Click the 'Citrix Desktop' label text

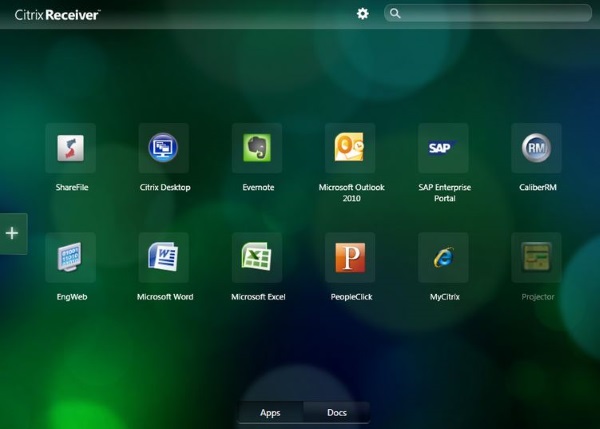click(165, 187)
